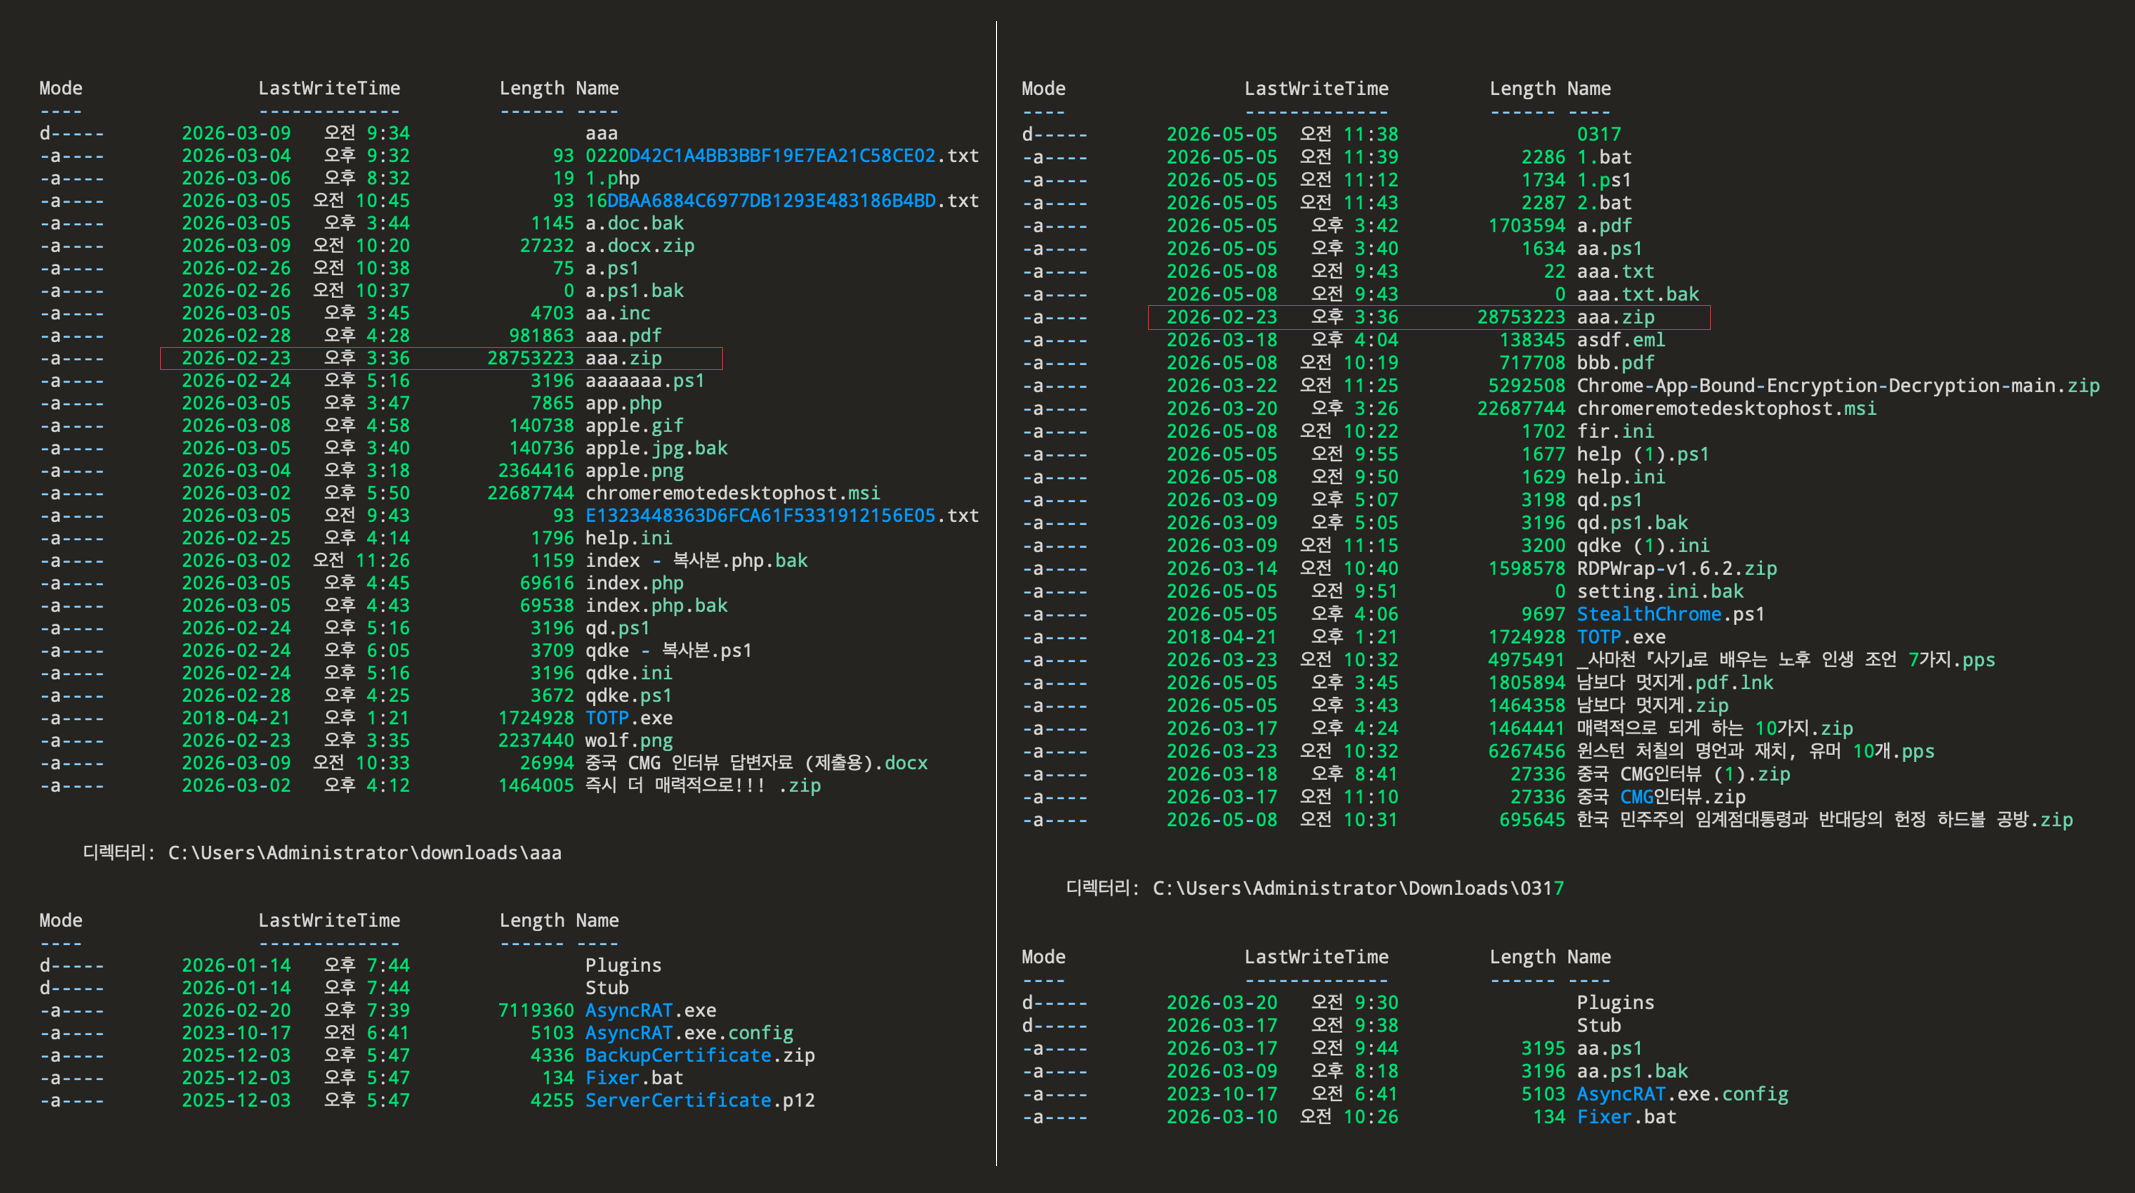This screenshot has height=1193, width=2135.
Task: Select AsyncRAT.exe.config in the 0317 listing
Action: click(x=1682, y=1094)
